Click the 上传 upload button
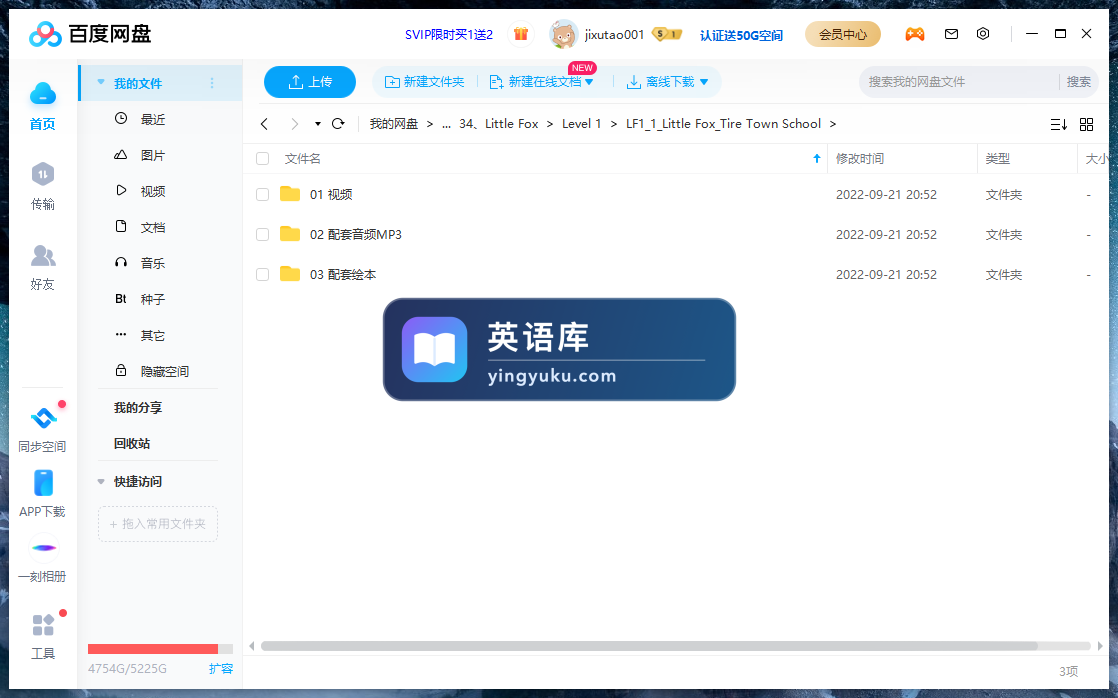1118x698 pixels. pos(309,82)
